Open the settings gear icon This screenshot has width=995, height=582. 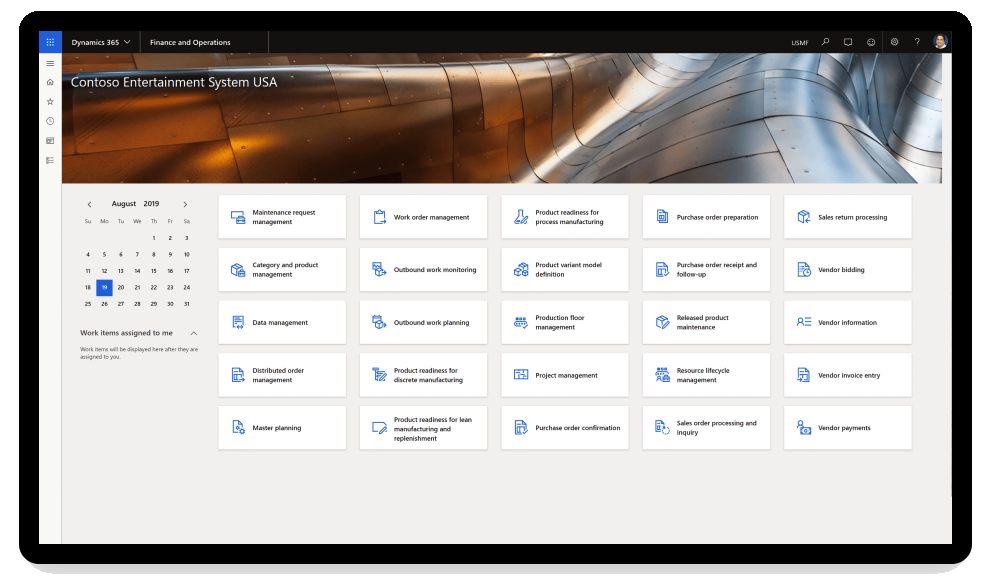coord(894,42)
